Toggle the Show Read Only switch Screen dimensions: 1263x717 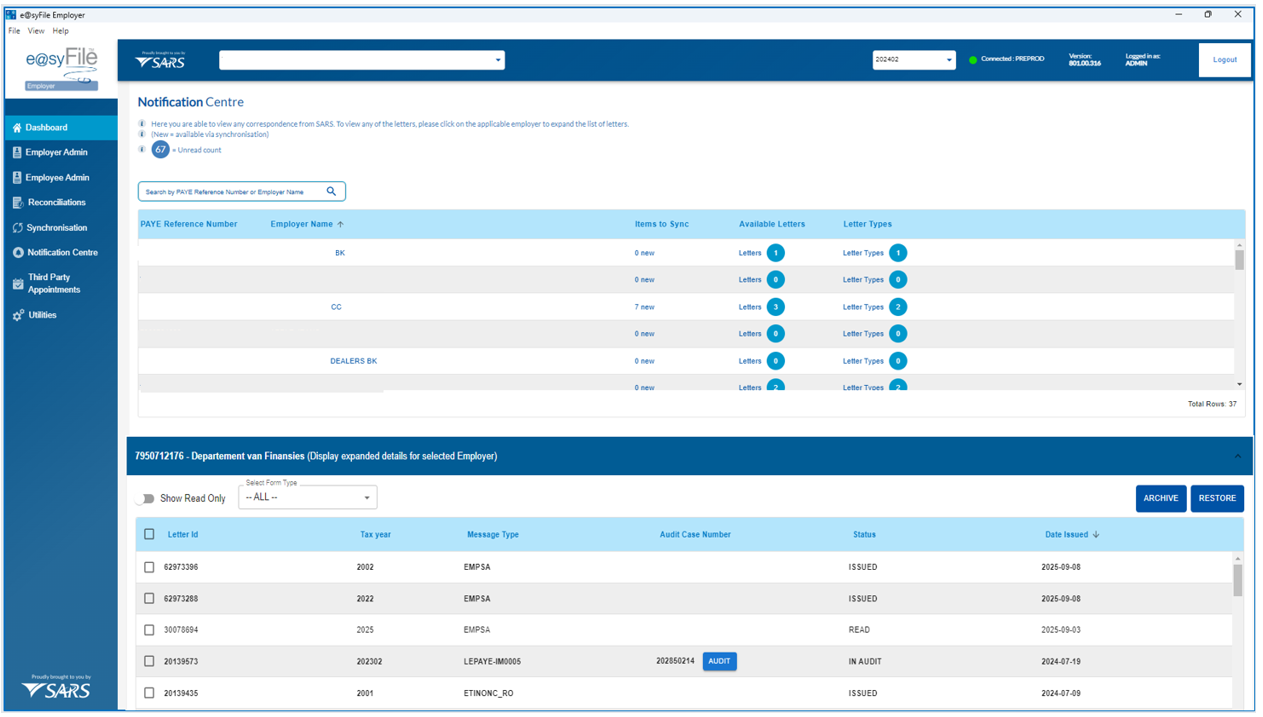tap(147, 498)
